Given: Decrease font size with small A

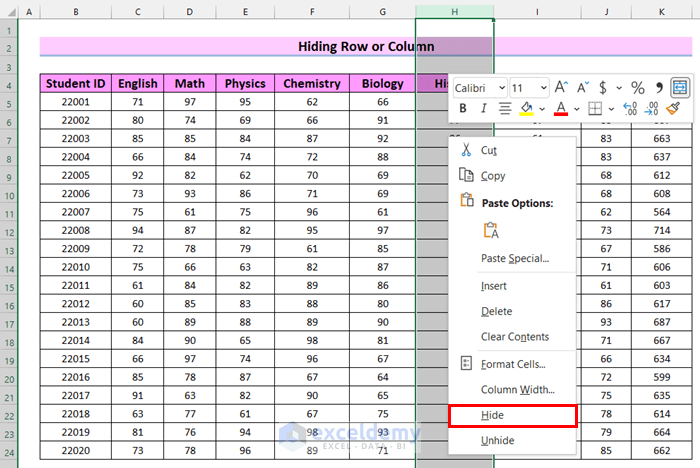Looking at the screenshot, I should (583, 88).
